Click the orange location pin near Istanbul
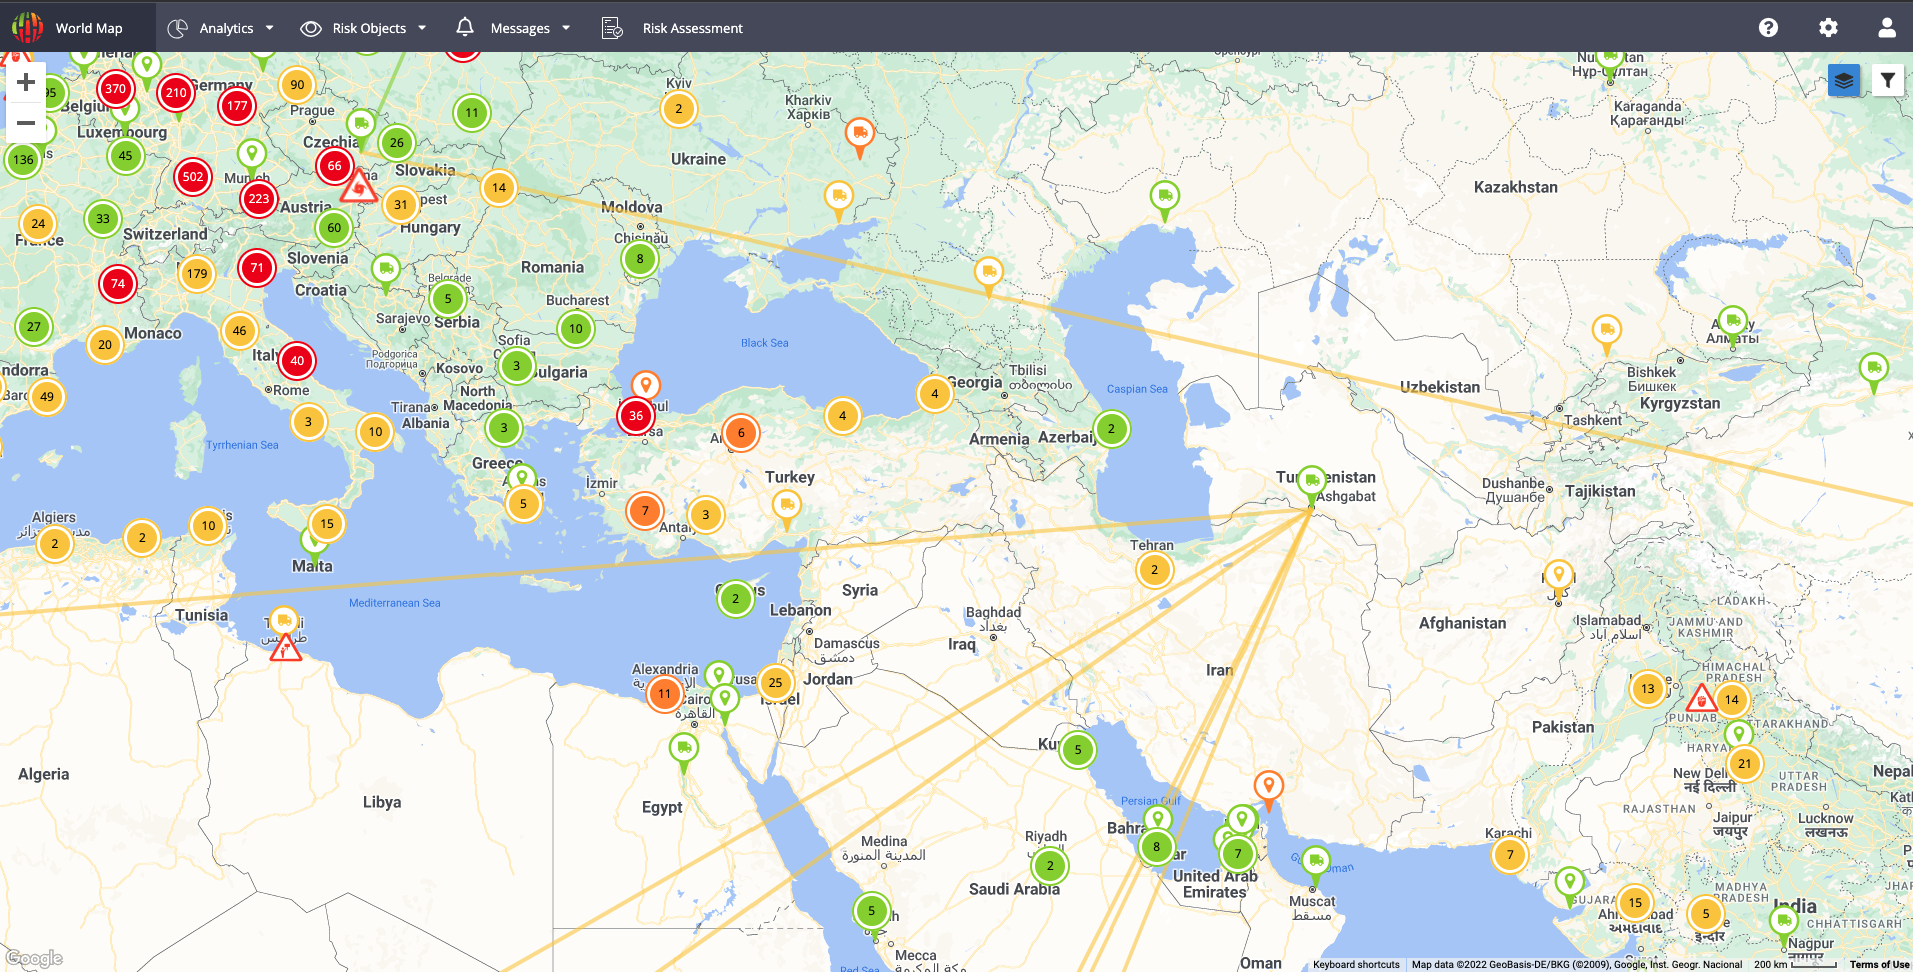 646,384
